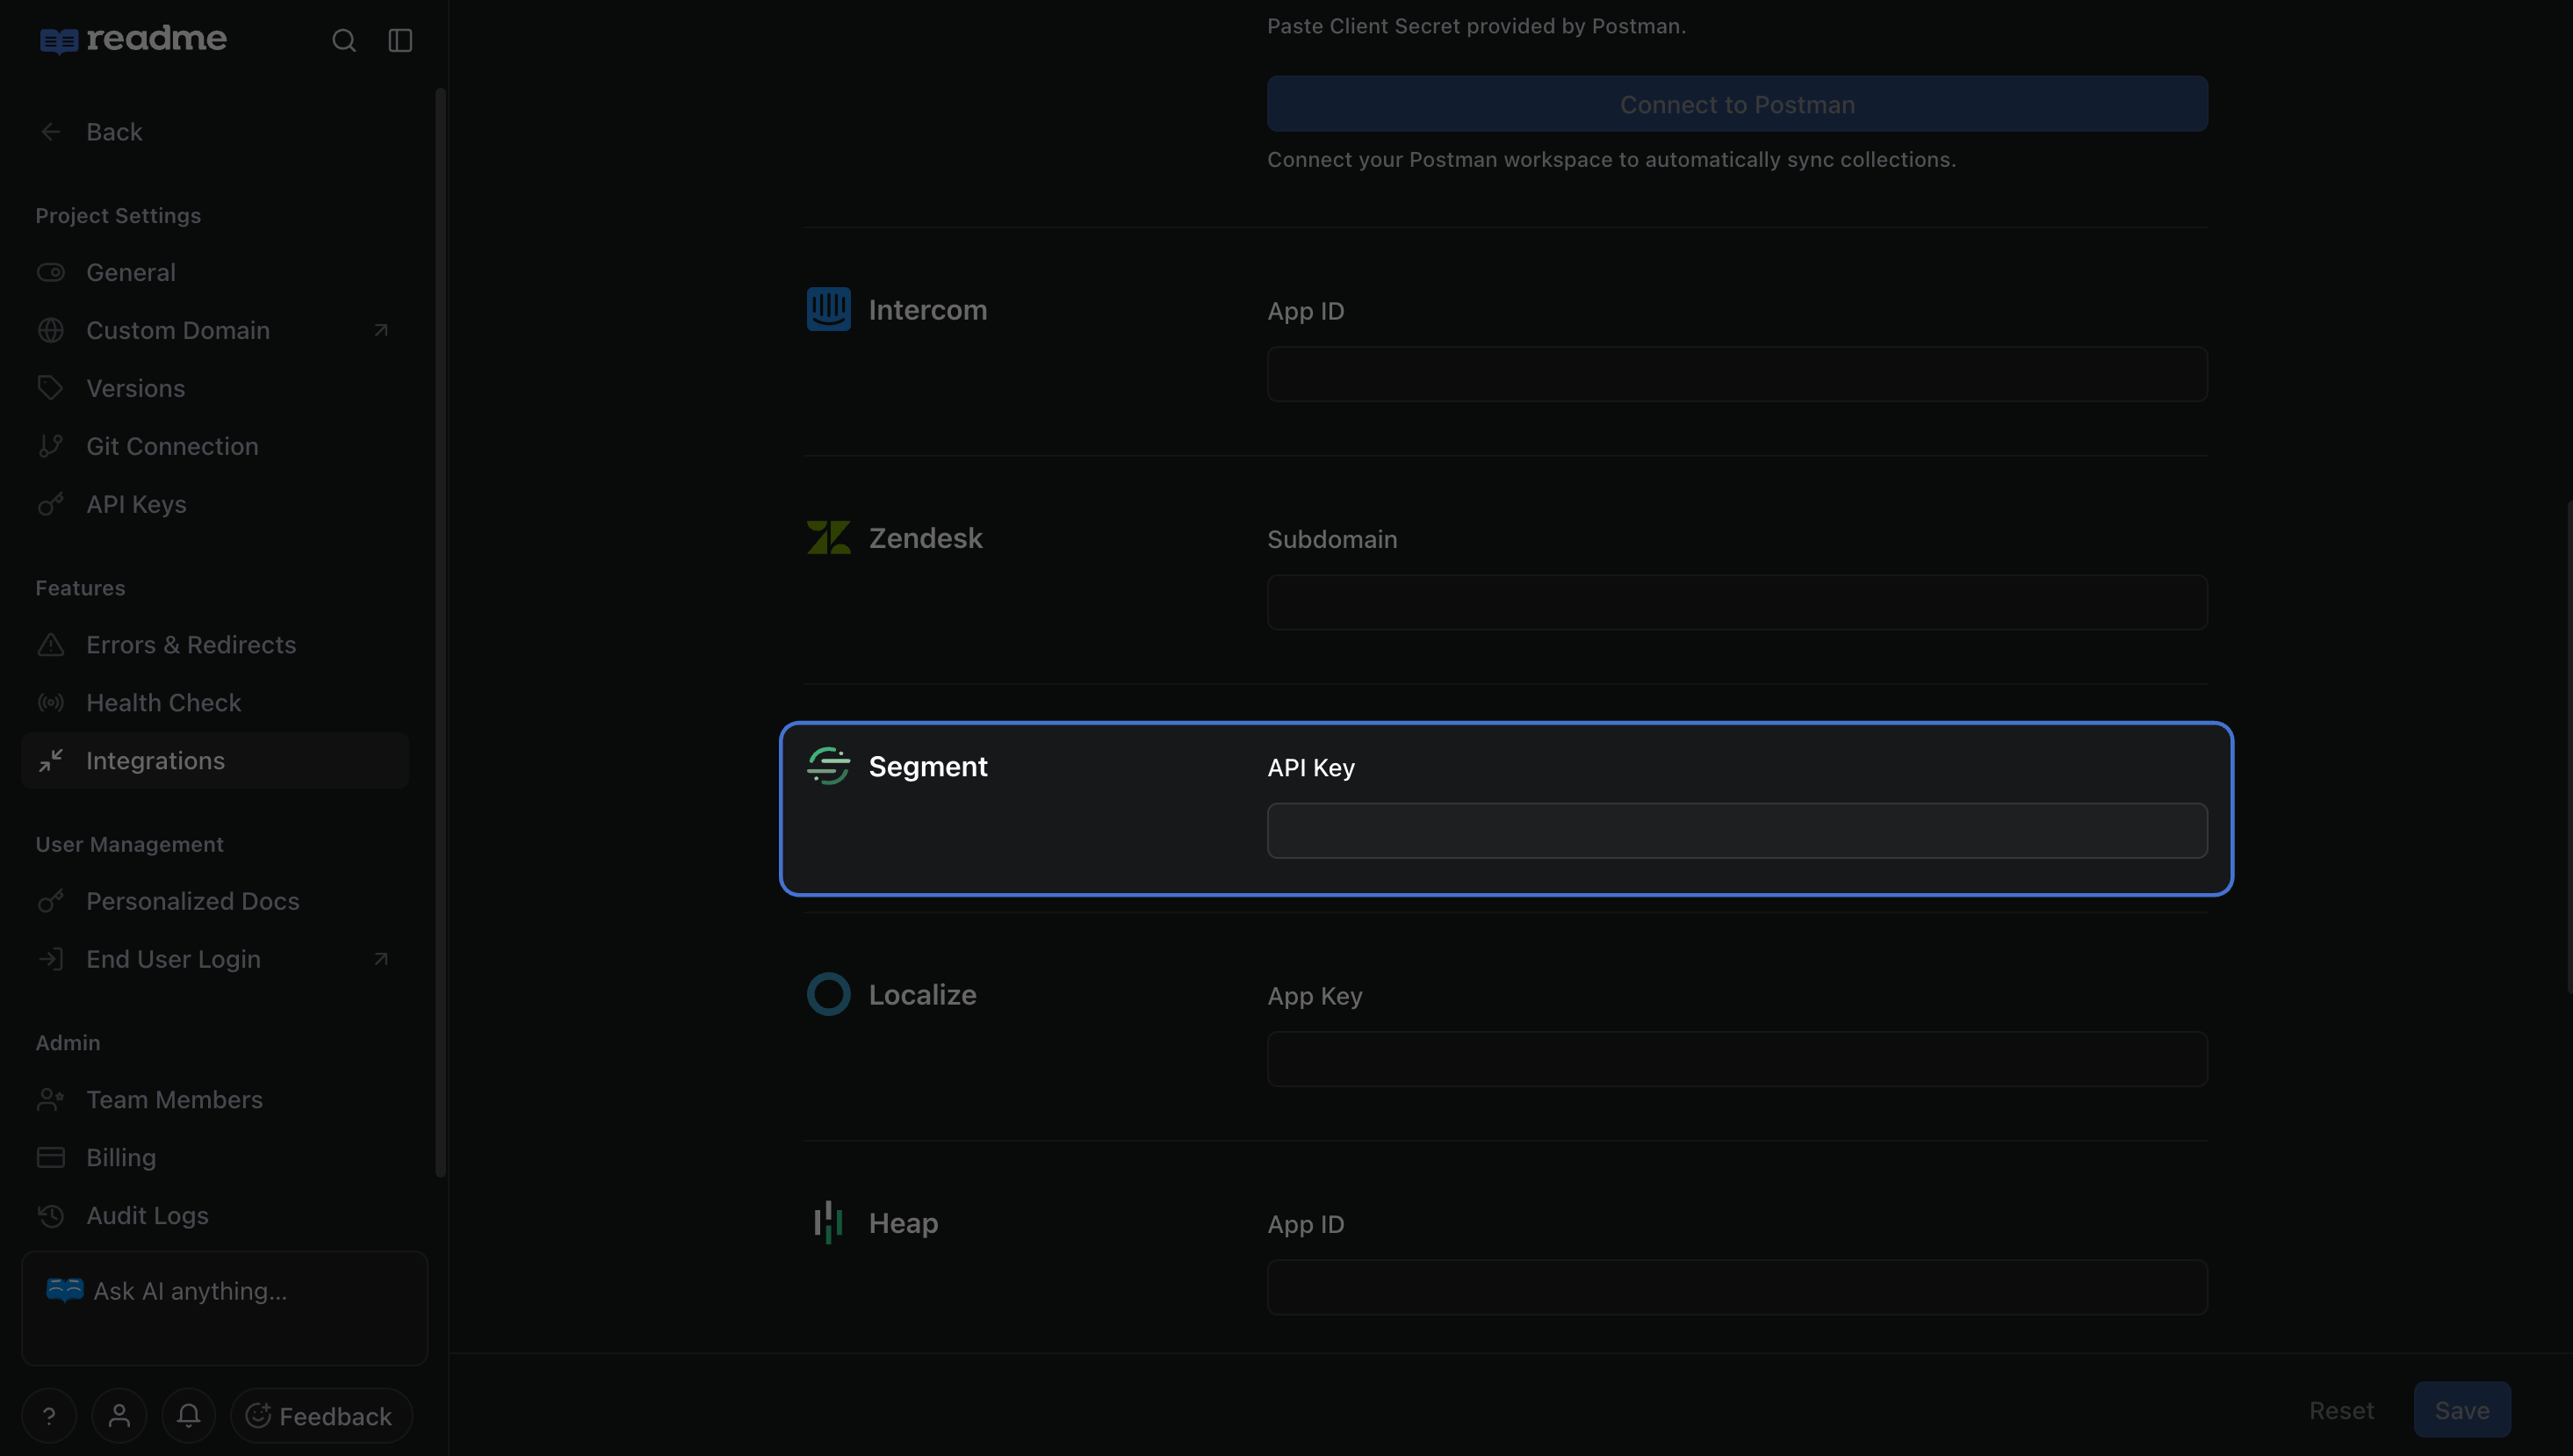Click the Custom Domain globe icon

[x=51, y=330]
